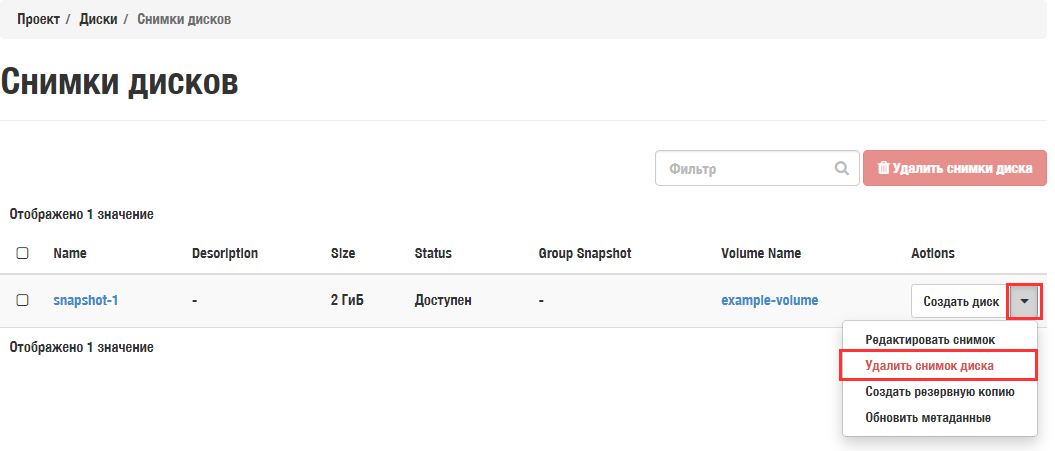Toggle the select-all checkbox in table header
Image resolution: width=1055 pixels, height=451 pixels.
(22, 254)
